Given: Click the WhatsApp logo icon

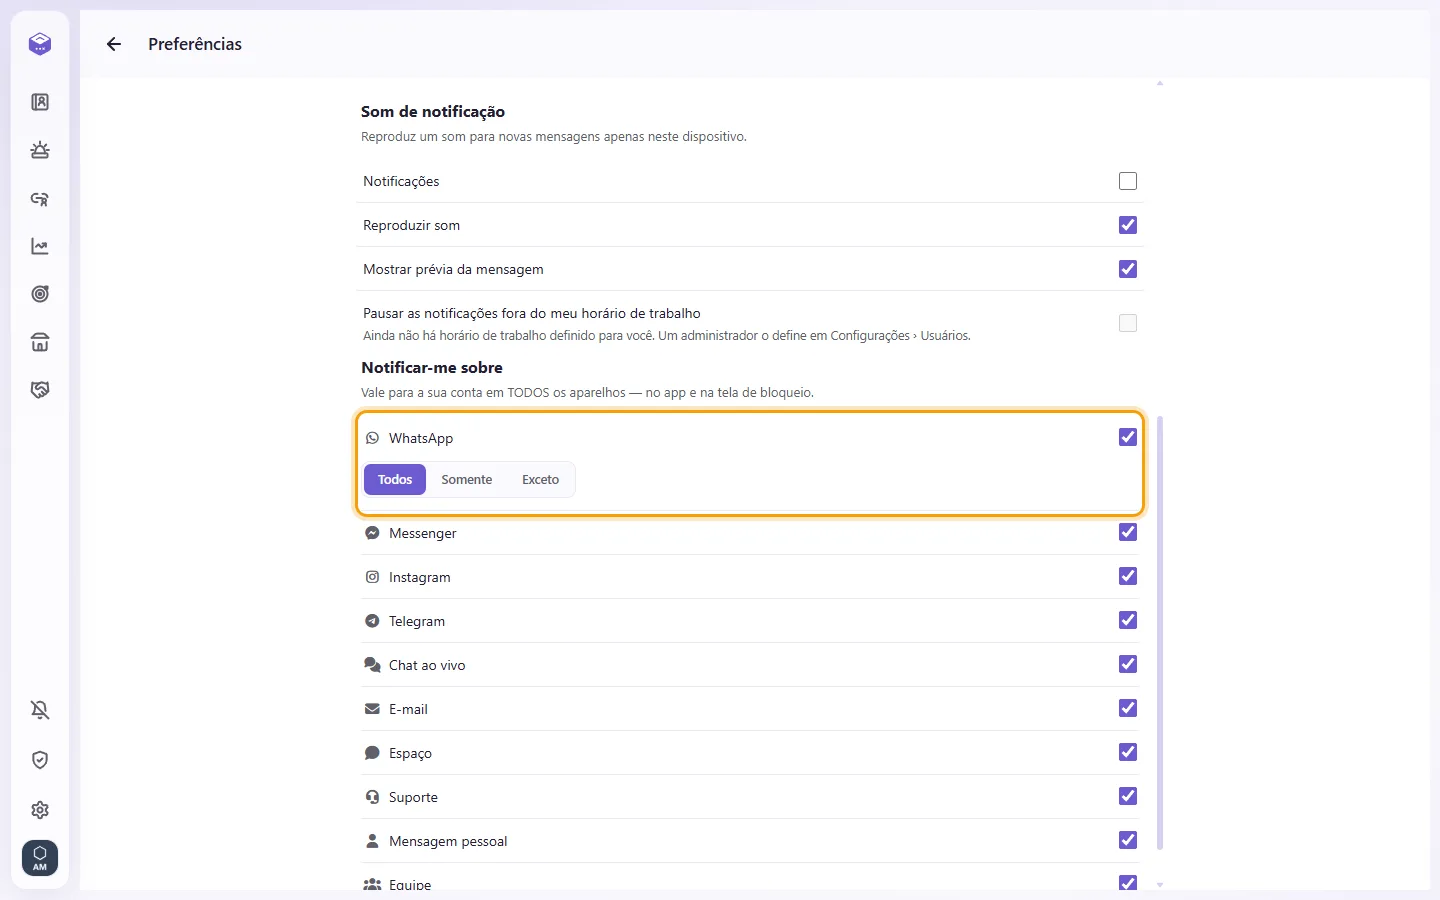Looking at the screenshot, I should tap(372, 438).
